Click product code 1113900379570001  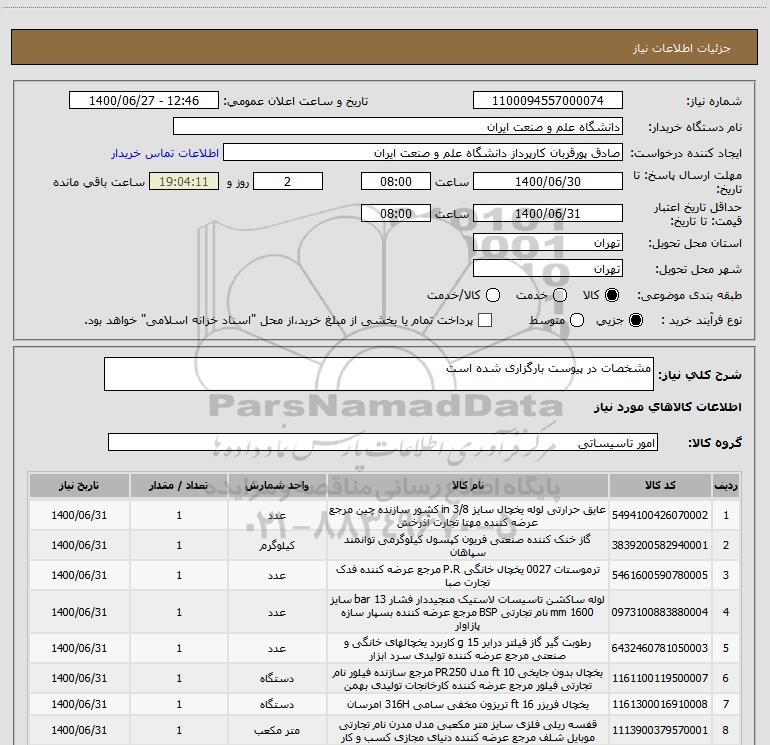660,730
